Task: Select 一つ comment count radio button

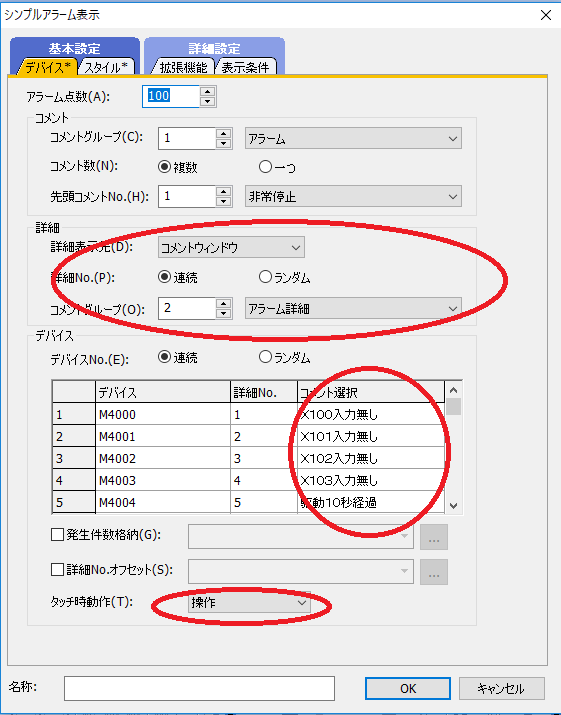Action: [265, 167]
